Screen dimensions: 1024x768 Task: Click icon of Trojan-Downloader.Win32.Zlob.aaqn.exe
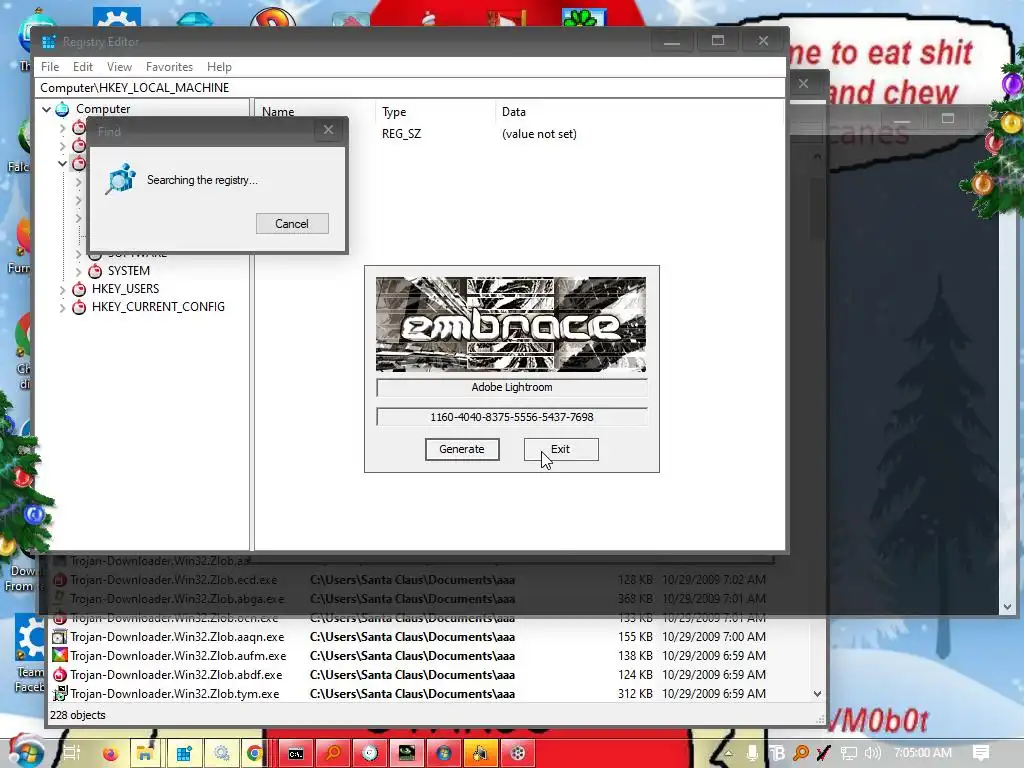coord(59,636)
